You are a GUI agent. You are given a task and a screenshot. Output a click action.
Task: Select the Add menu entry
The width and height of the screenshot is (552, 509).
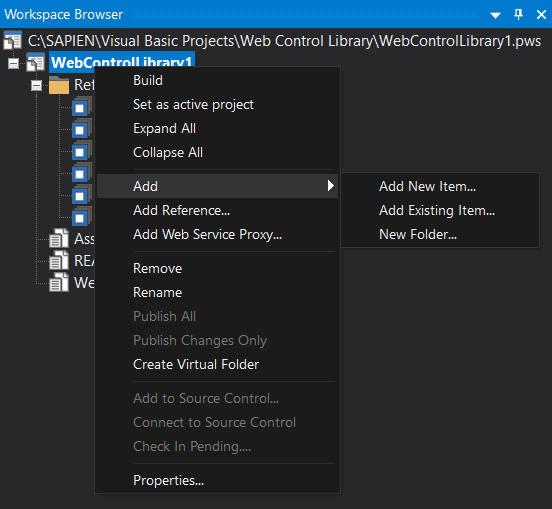pyautogui.click(x=218, y=186)
